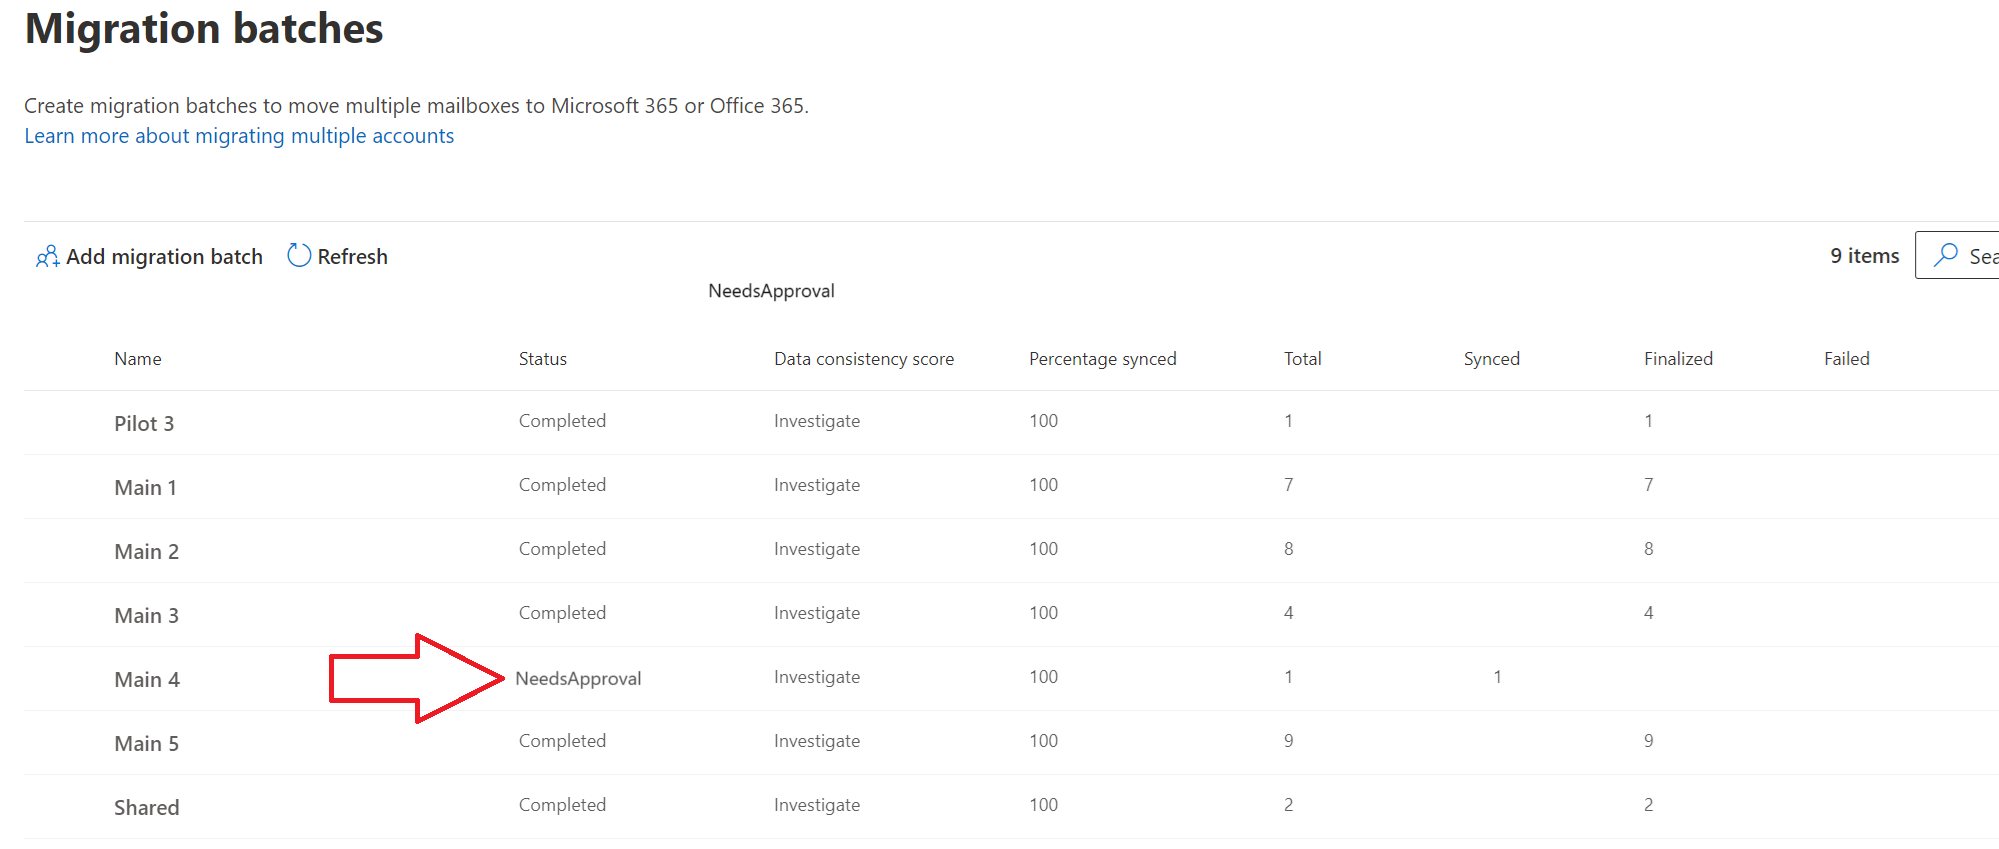Open the Main 4 batch
This screenshot has width=1999, height=849.
click(147, 680)
